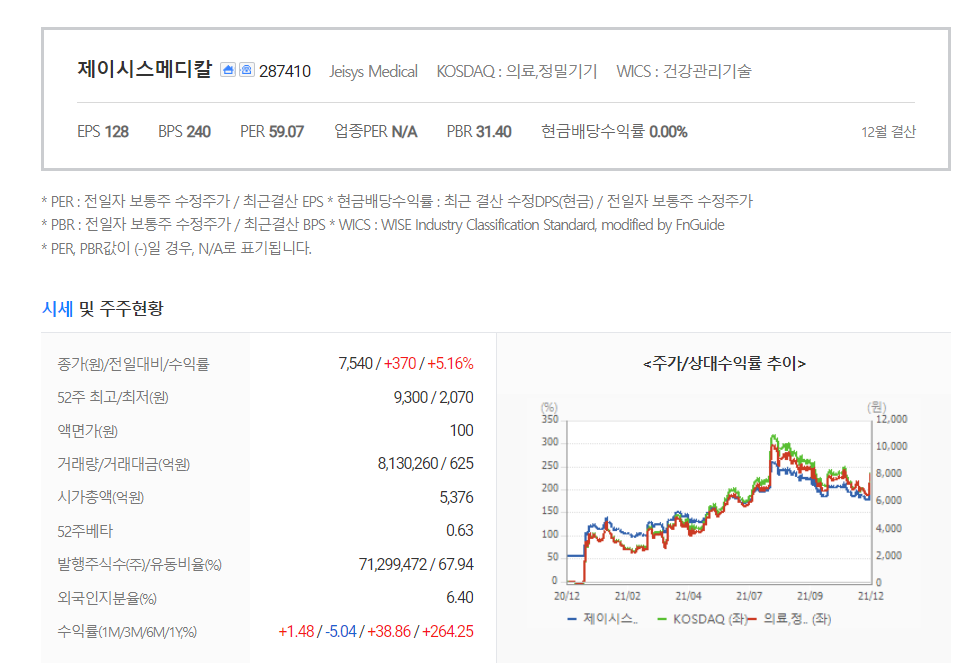Select the KOSDAQ : 의료,정밀기기 classification
The image size is (968, 663).
coord(517,72)
